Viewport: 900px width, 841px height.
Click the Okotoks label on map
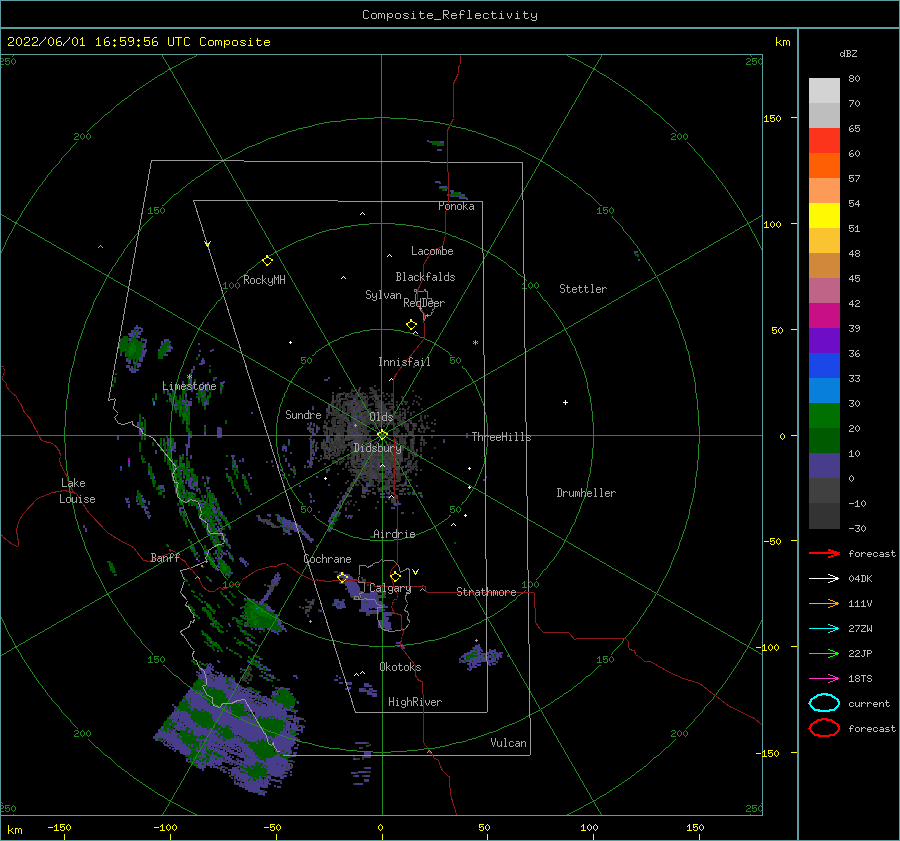pos(400,667)
